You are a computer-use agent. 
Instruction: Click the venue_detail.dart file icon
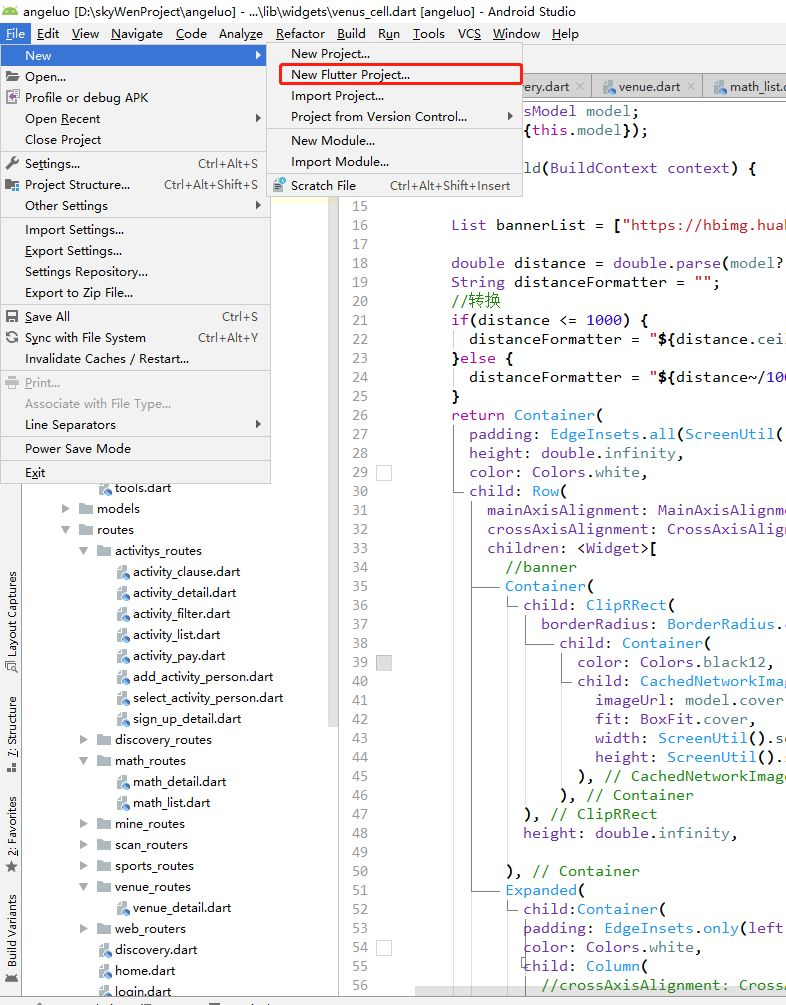(x=123, y=908)
